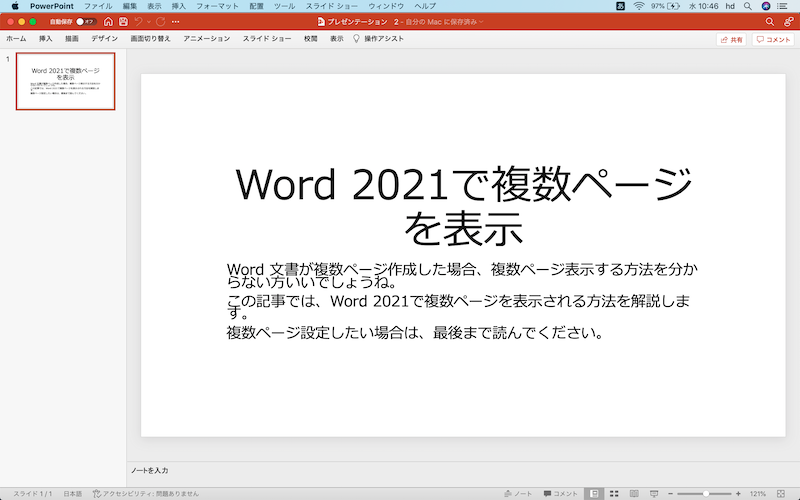This screenshot has width=800, height=500.
Task: Click the Home icon in title bar
Action: click(108, 21)
